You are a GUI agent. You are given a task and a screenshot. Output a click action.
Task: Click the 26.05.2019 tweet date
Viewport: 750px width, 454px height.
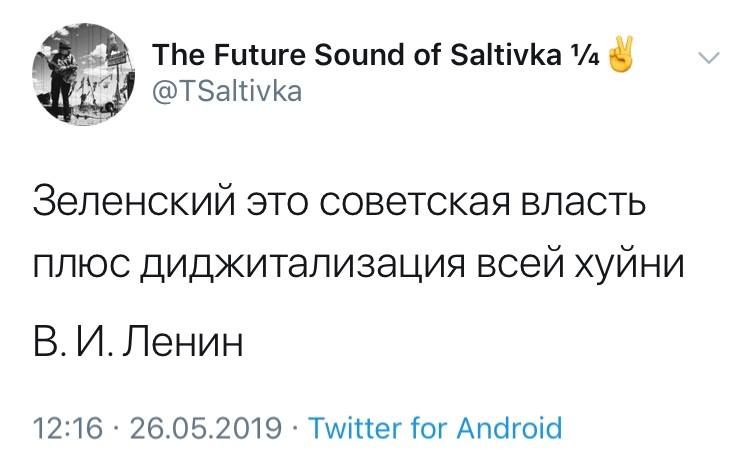click(x=206, y=428)
